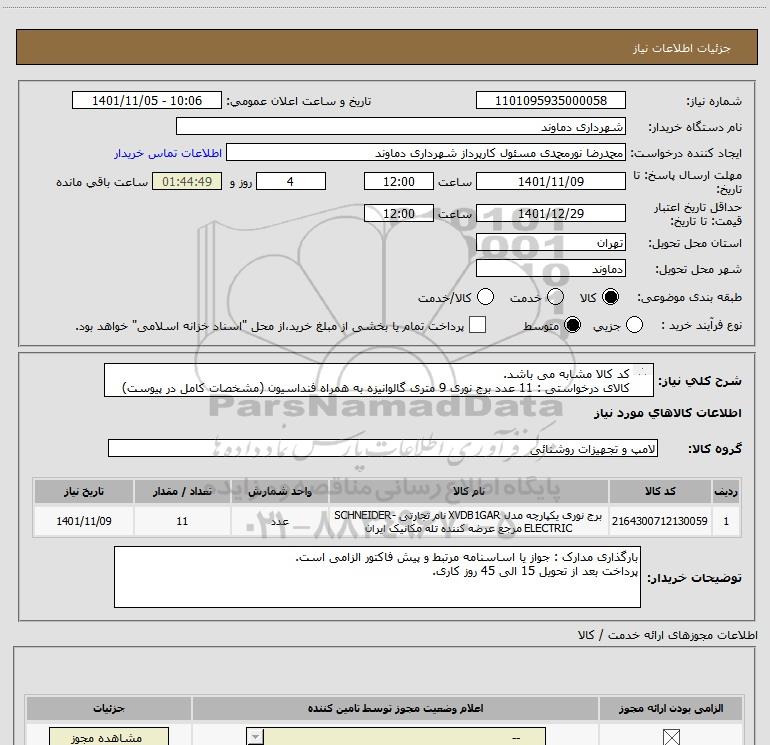Click the کد کالا column header
Viewport: 770px width, 745px height.
click(x=660, y=491)
